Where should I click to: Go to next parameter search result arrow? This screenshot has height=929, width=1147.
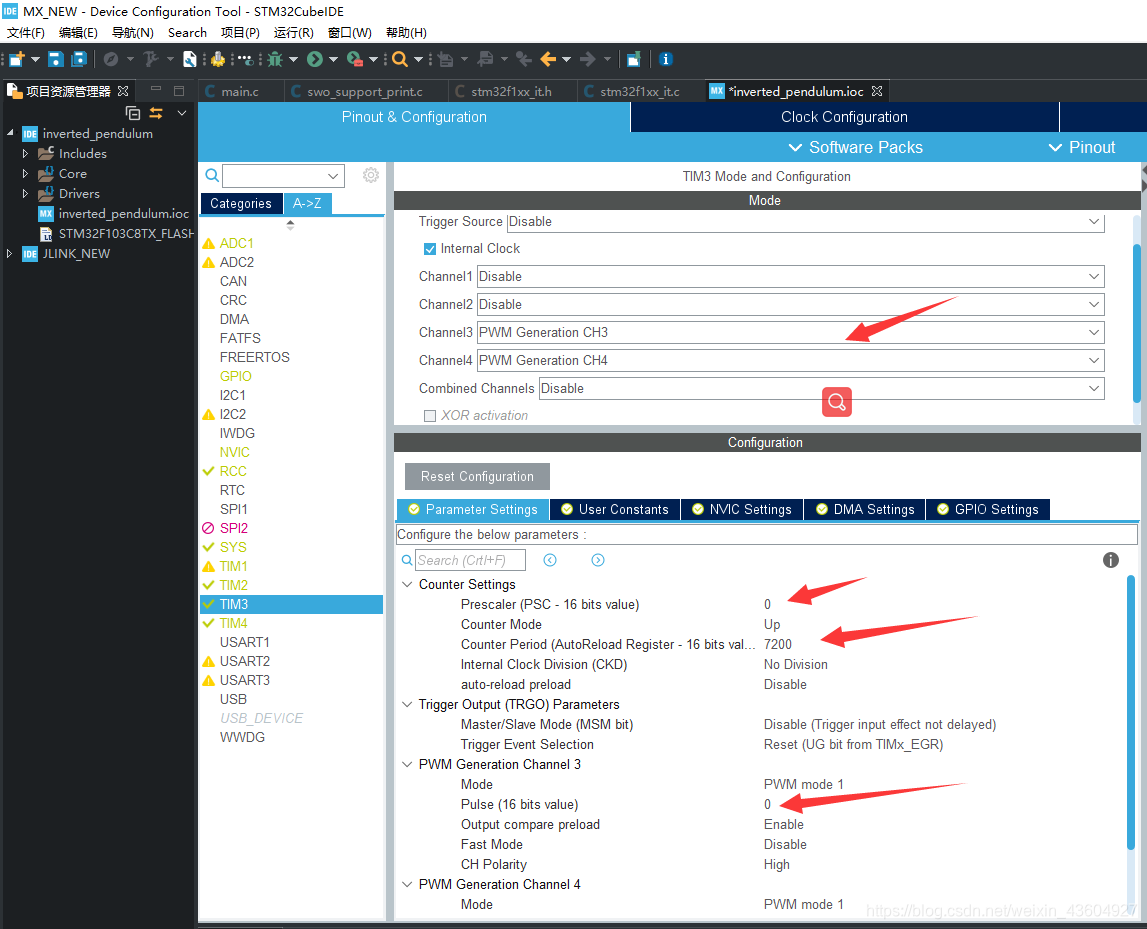pos(598,560)
